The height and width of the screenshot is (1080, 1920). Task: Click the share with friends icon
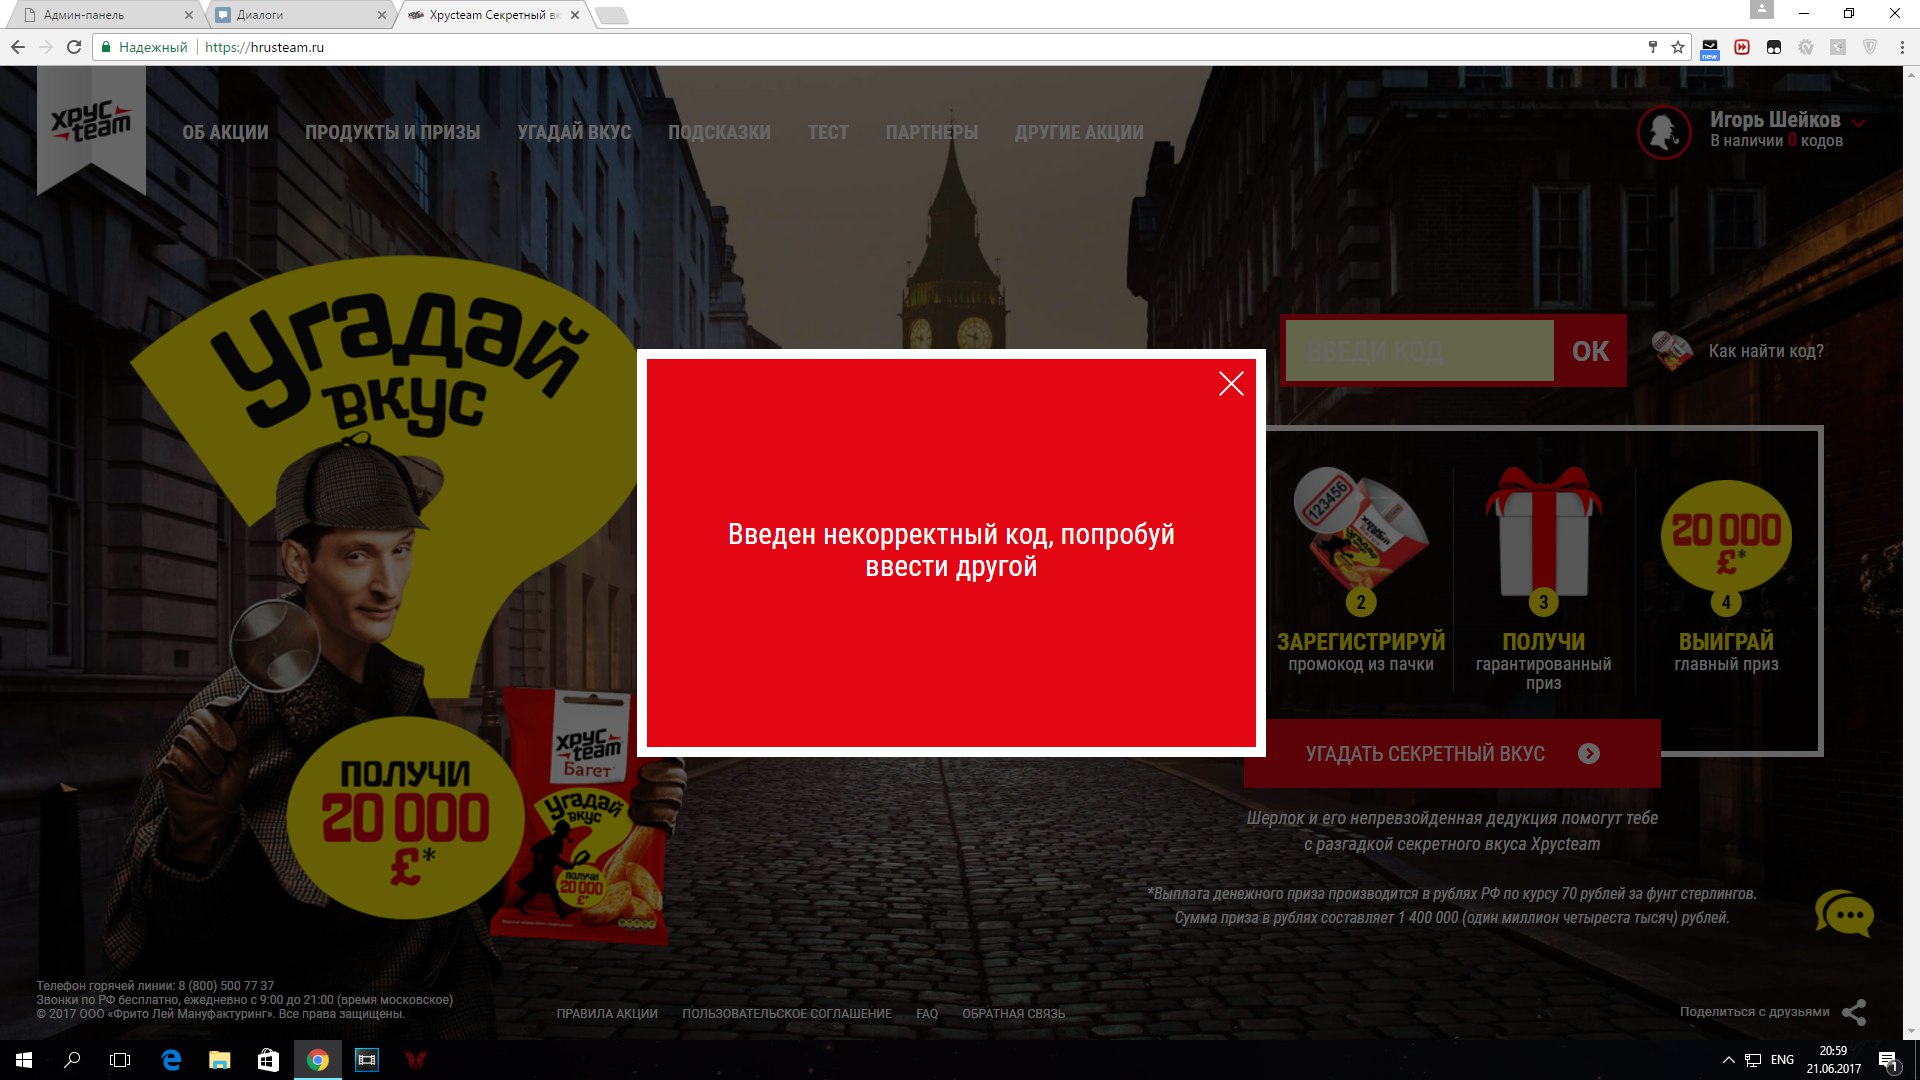1854,1012
